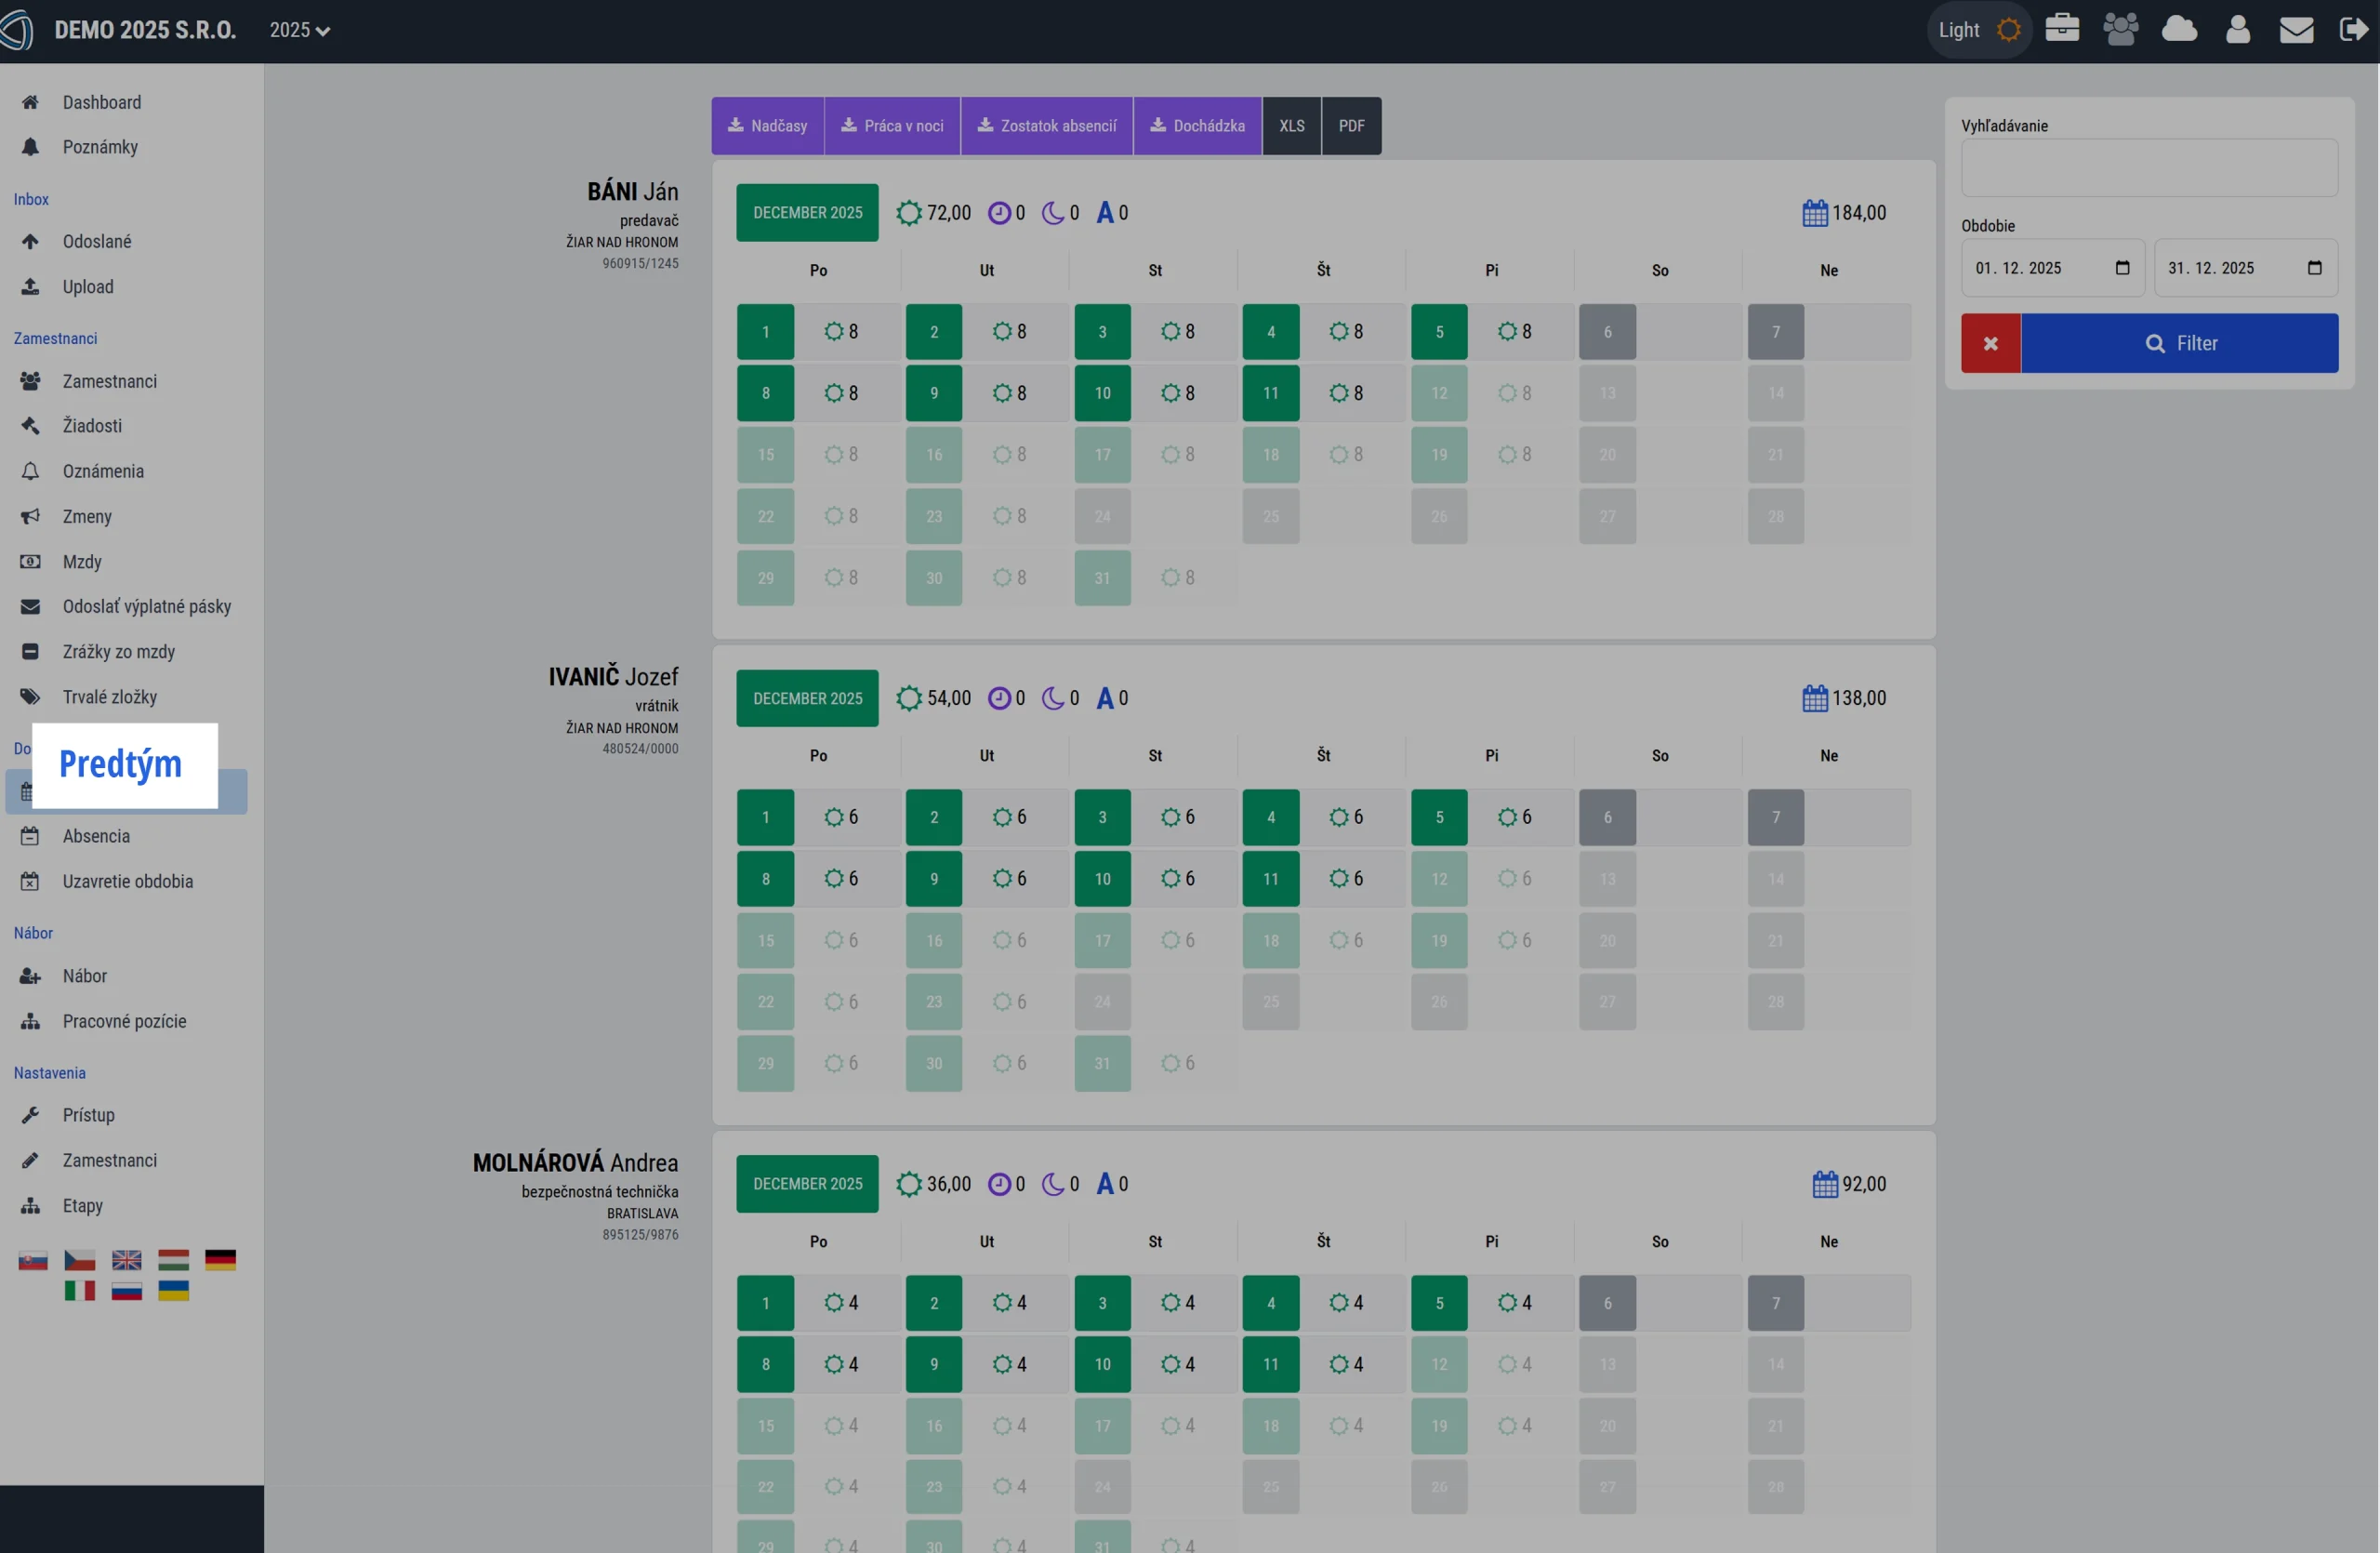Click the cloud icon in top bar
The image size is (2380, 1553).
(2179, 29)
